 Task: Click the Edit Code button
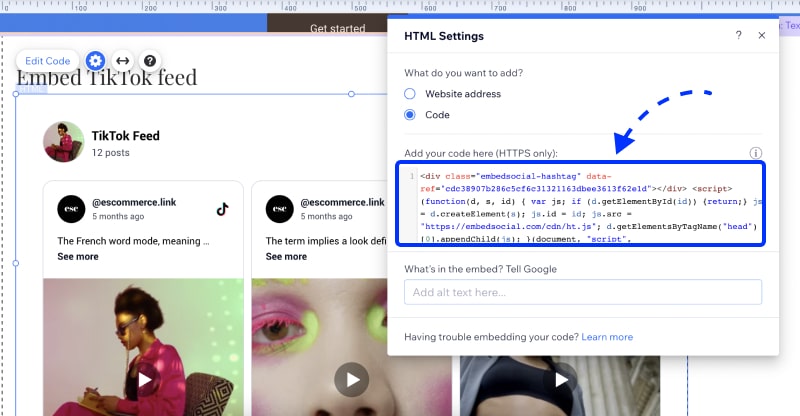[47, 61]
